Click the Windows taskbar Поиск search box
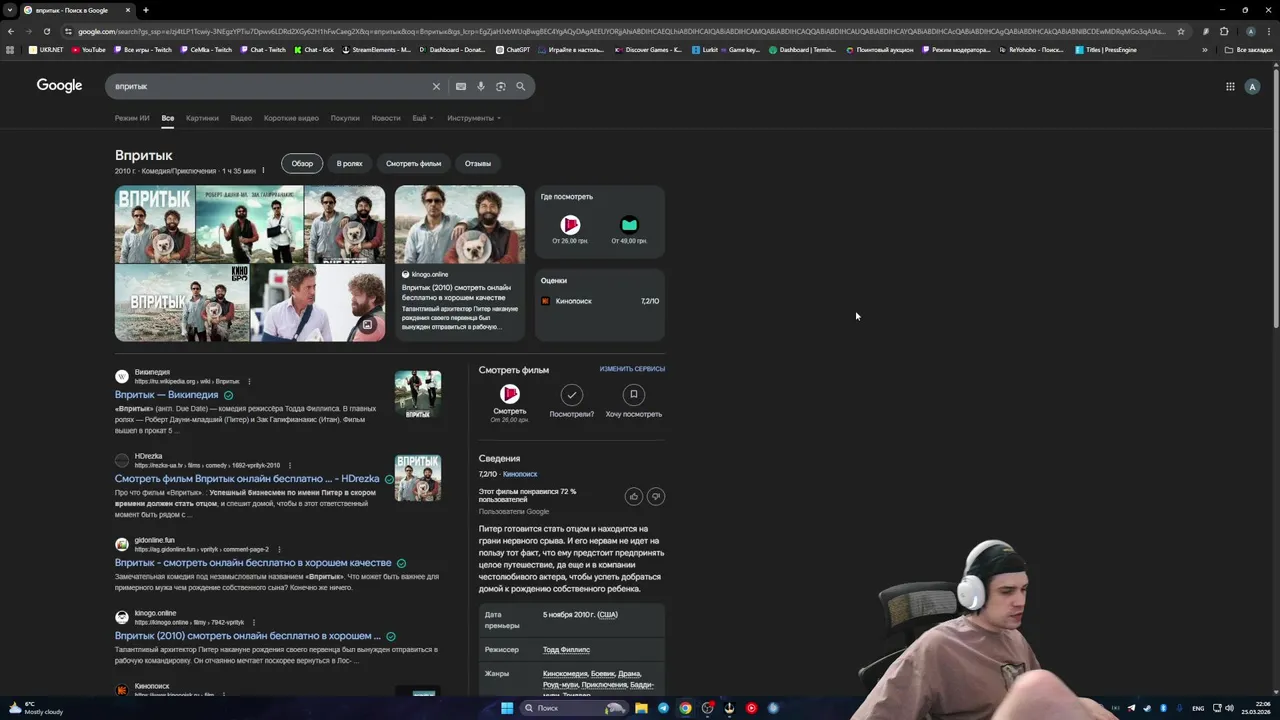Viewport: 1280px width, 720px height. coord(573,708)
